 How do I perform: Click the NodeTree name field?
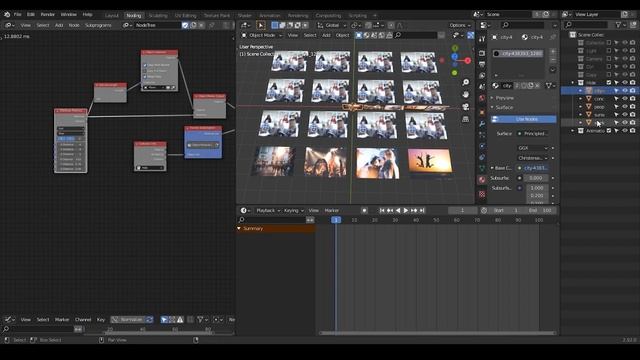coord(158,25)
